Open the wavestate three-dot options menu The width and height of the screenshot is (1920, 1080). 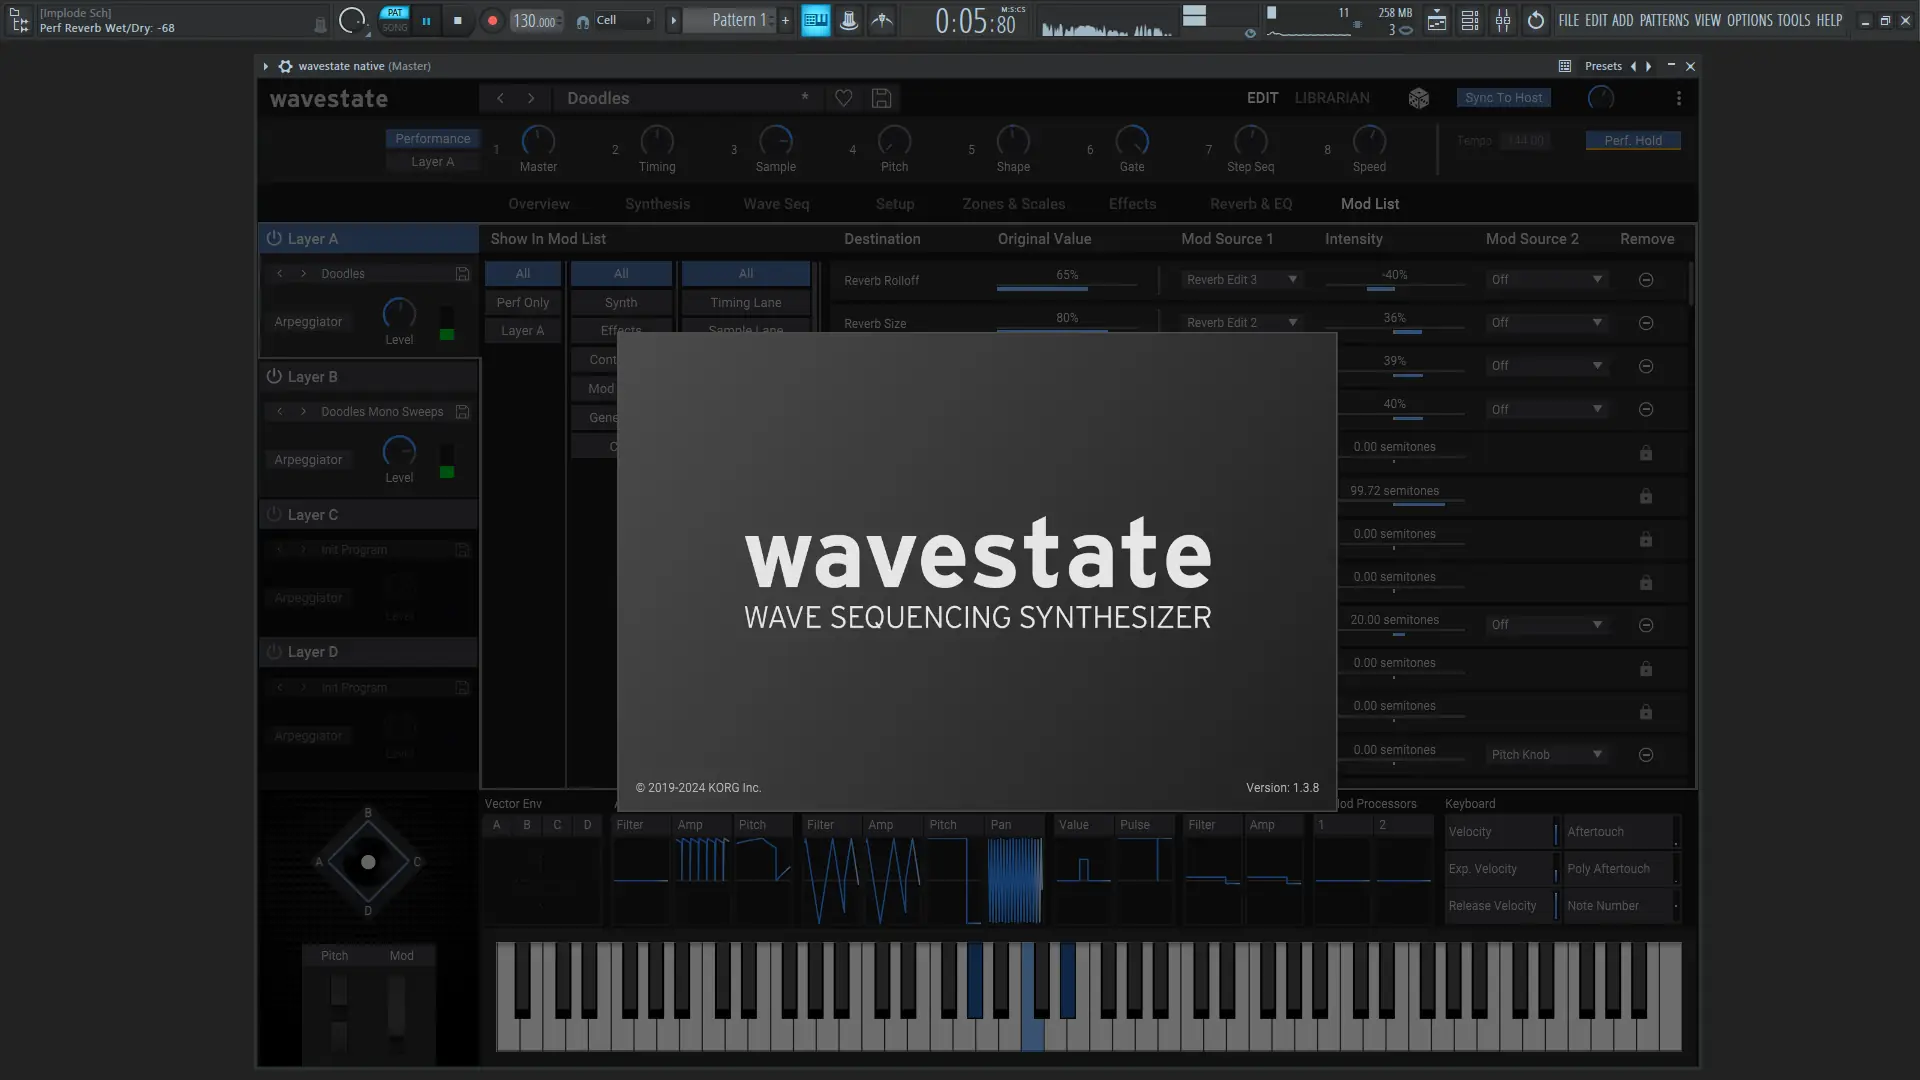(1679, 98)
